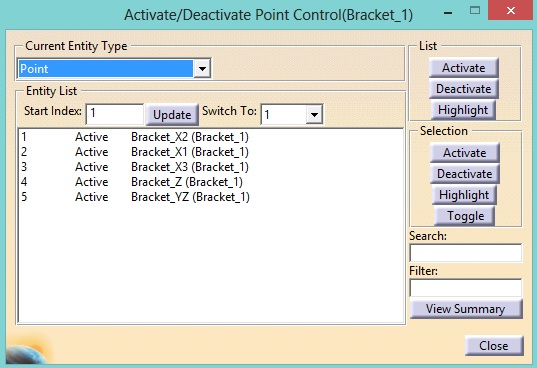Open the Current Entity Type dropdown arrow

point(202,69)
